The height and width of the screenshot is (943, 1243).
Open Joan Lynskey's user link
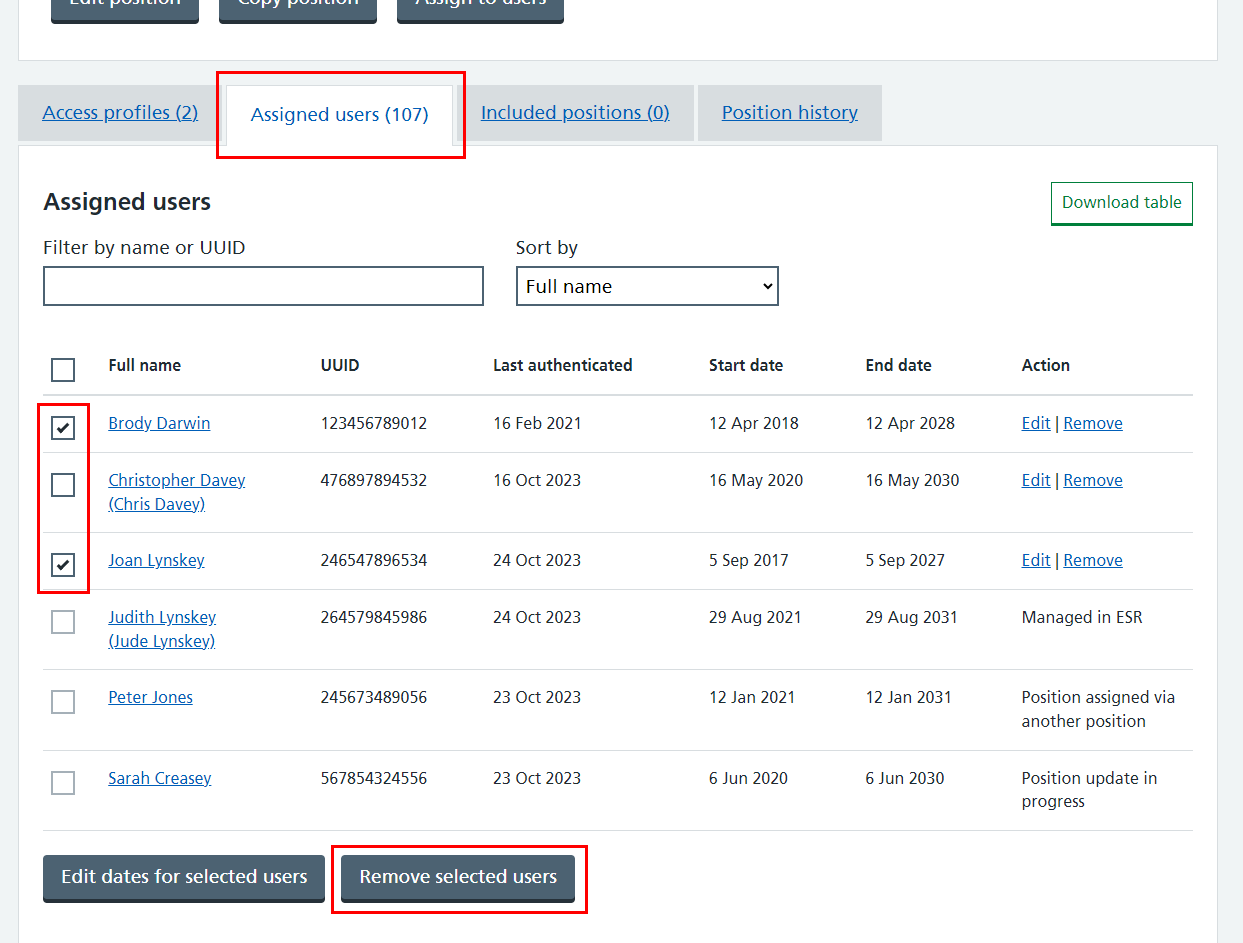point(156,560)
